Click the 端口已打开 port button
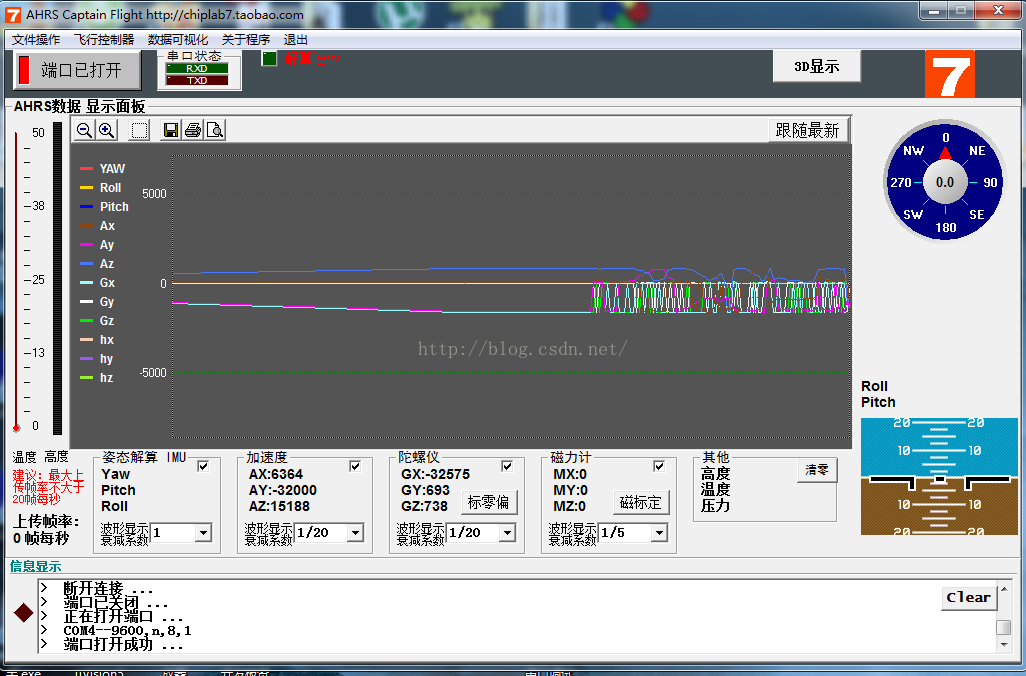 (77, 70)
